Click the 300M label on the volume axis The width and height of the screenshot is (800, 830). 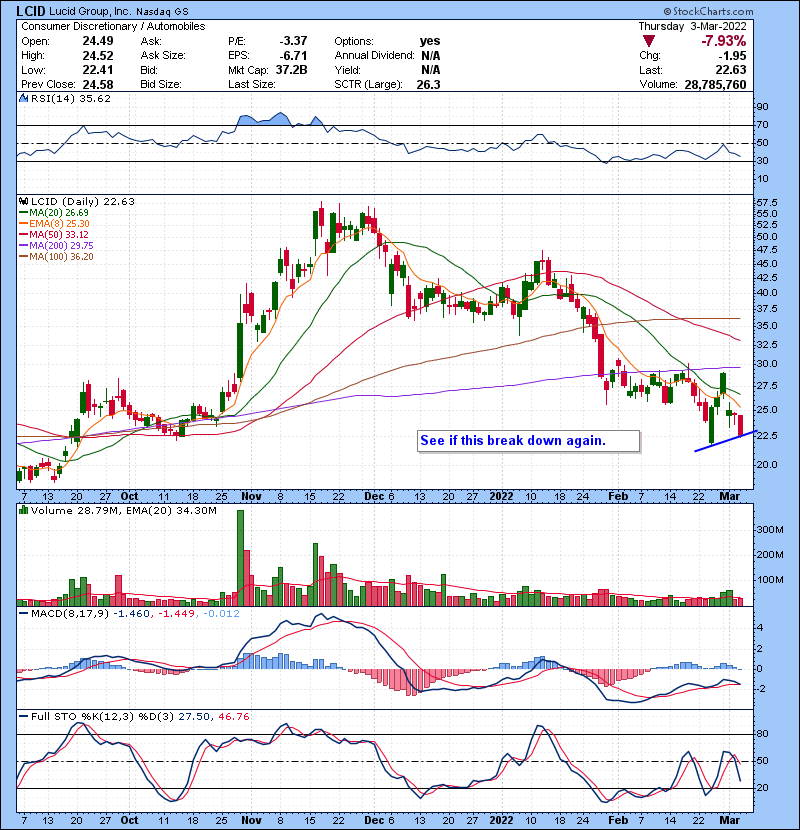point(769,530)
